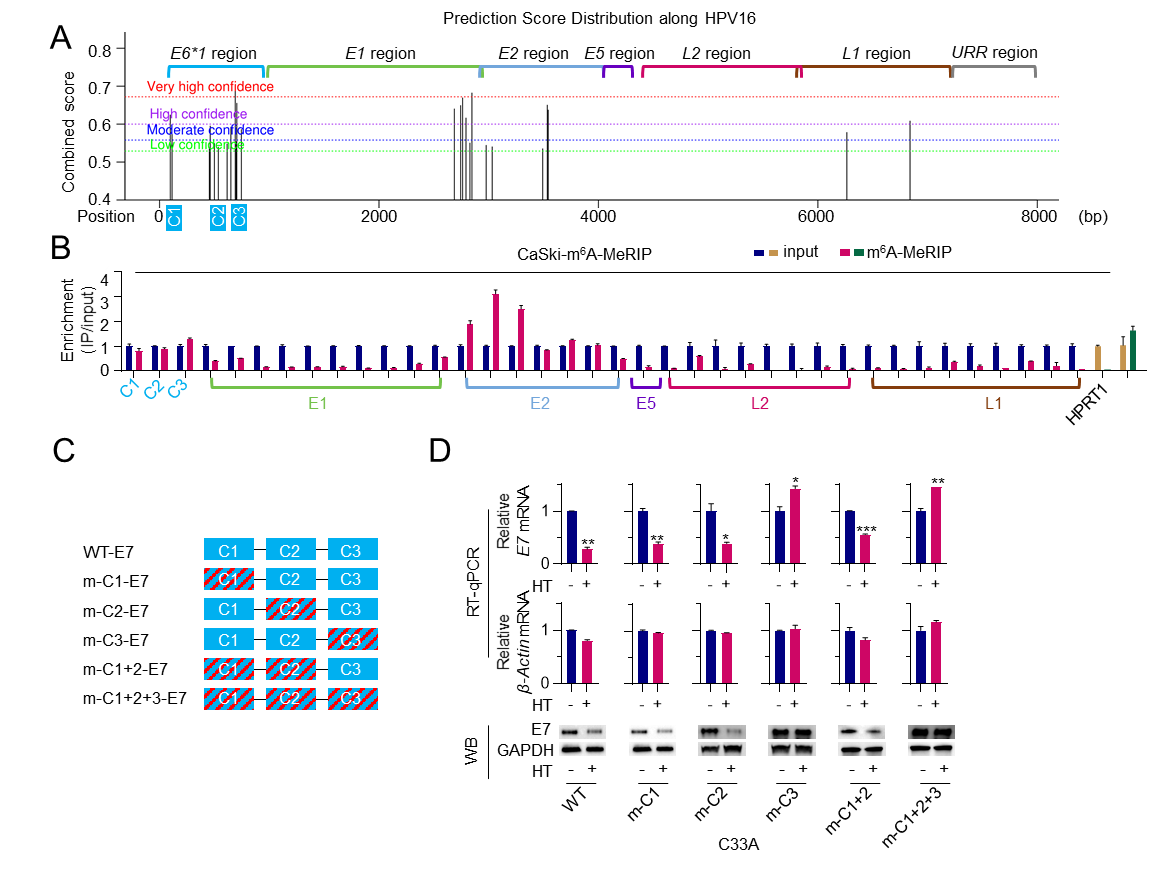The image size is (1168, 869).
Task: Click the striped C3 box in the bottom row
Action: click(x=352, y=699)
